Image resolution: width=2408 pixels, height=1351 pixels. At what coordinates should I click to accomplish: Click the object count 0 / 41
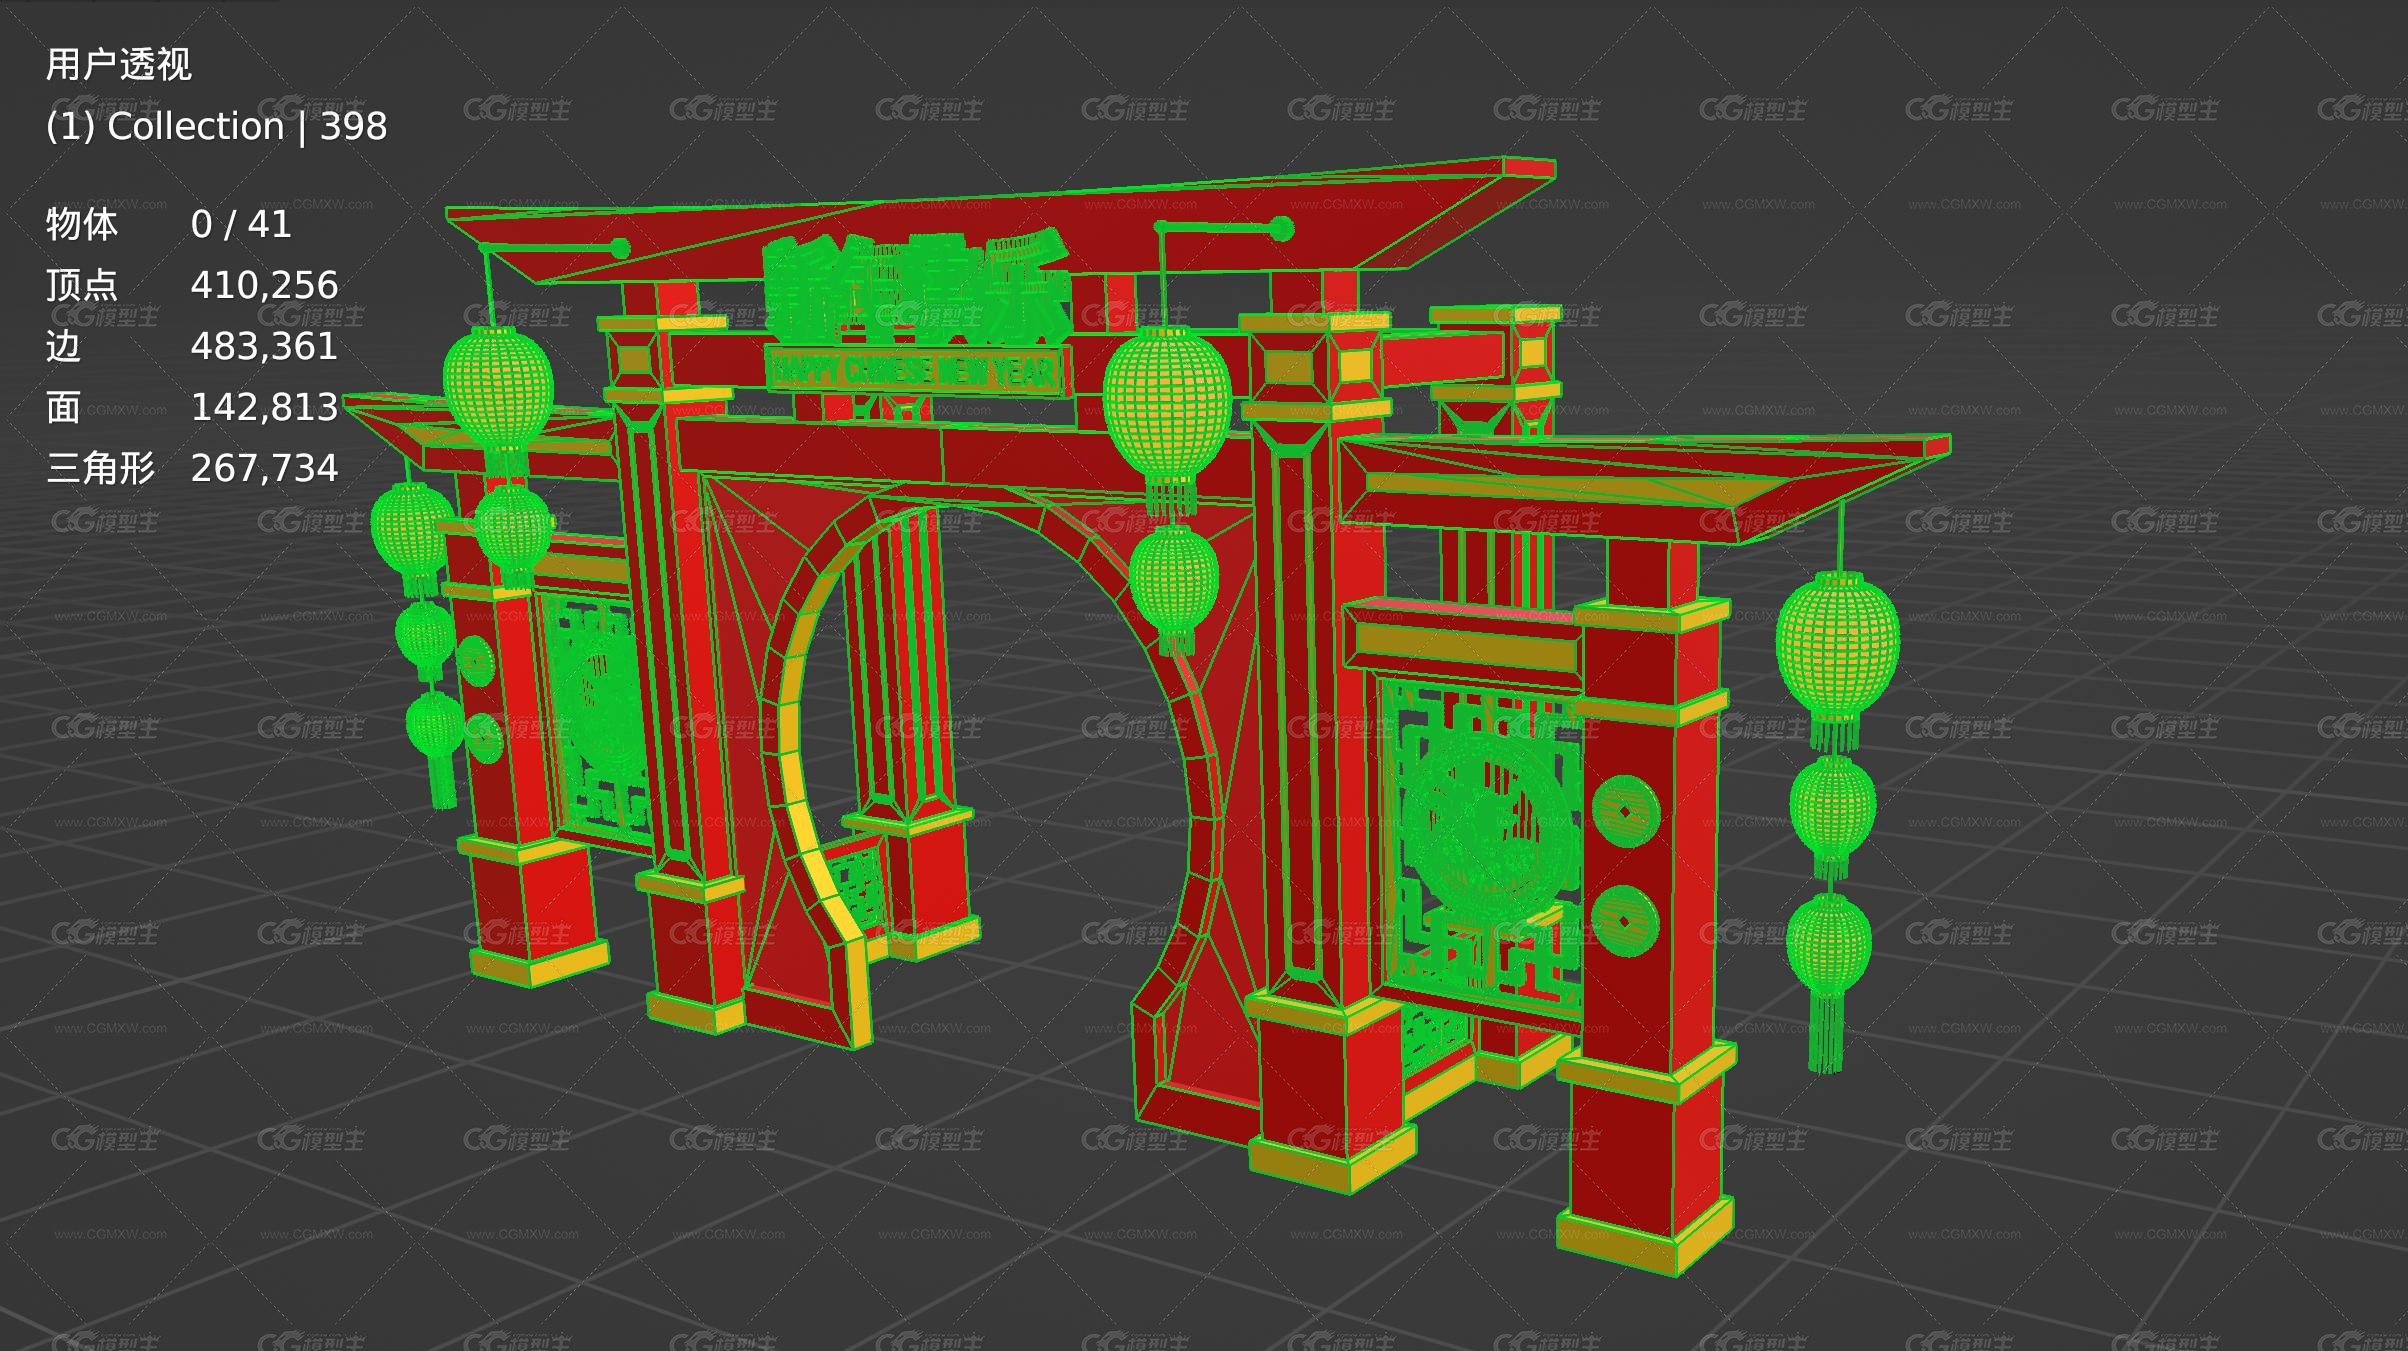pos(241,225)
